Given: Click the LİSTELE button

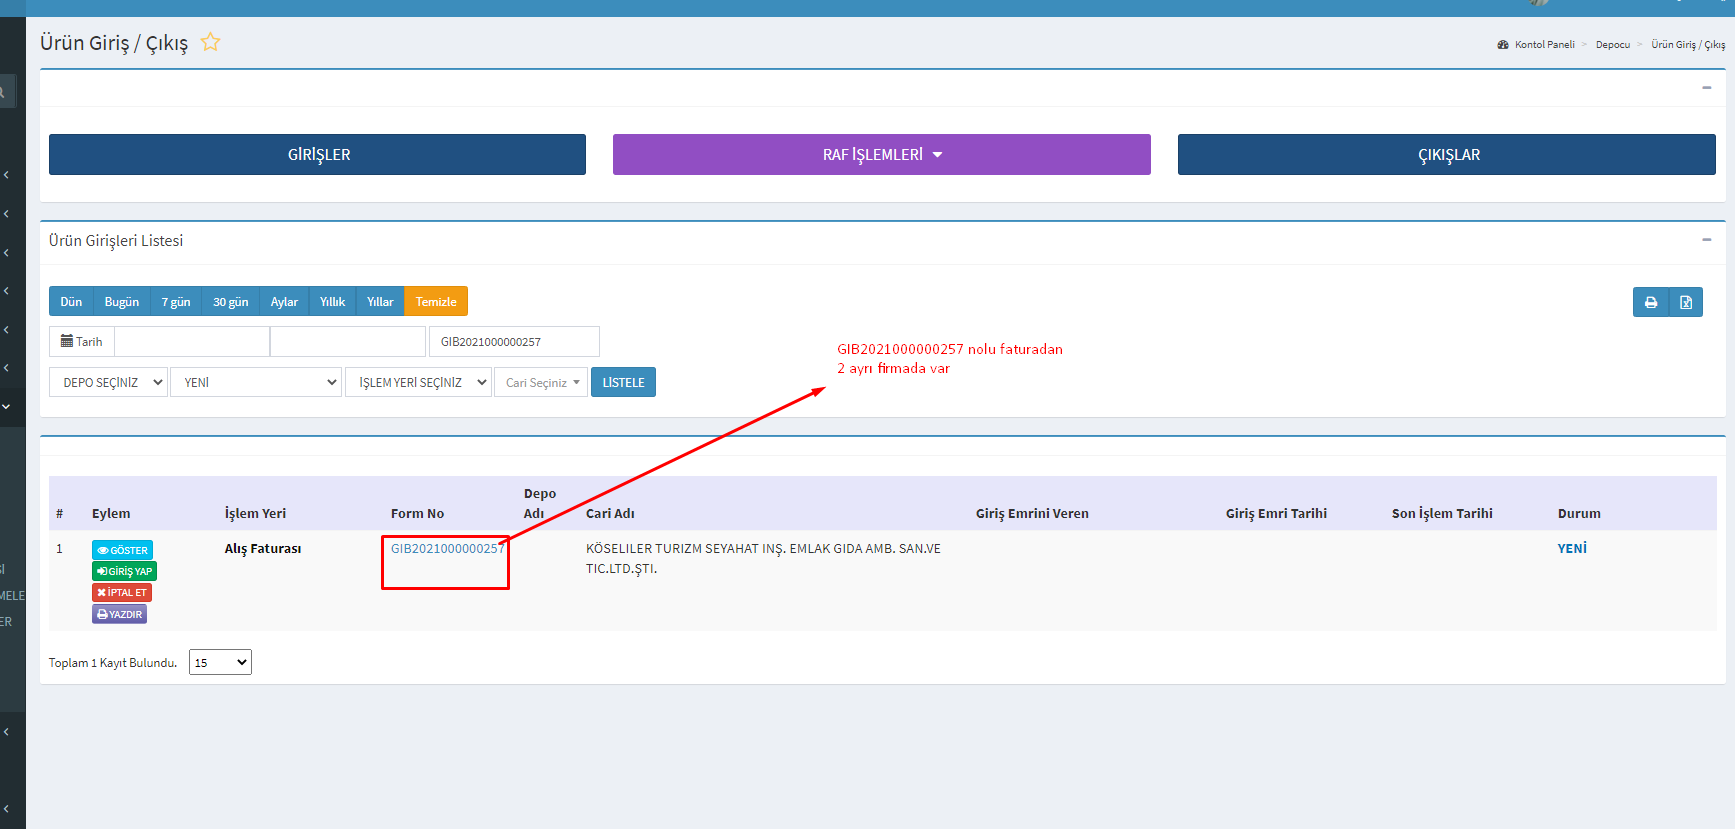Looking at the screenshot, I should click(623, 382).
